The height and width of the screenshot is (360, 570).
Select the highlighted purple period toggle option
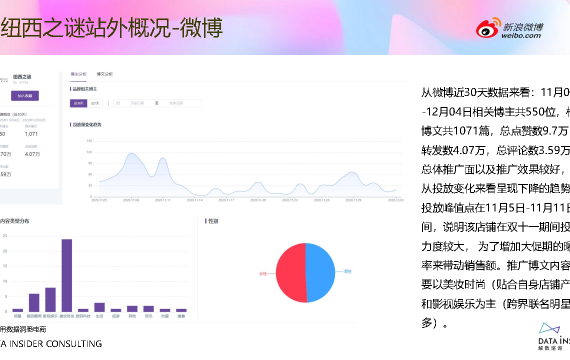click(x=79, y=103)
